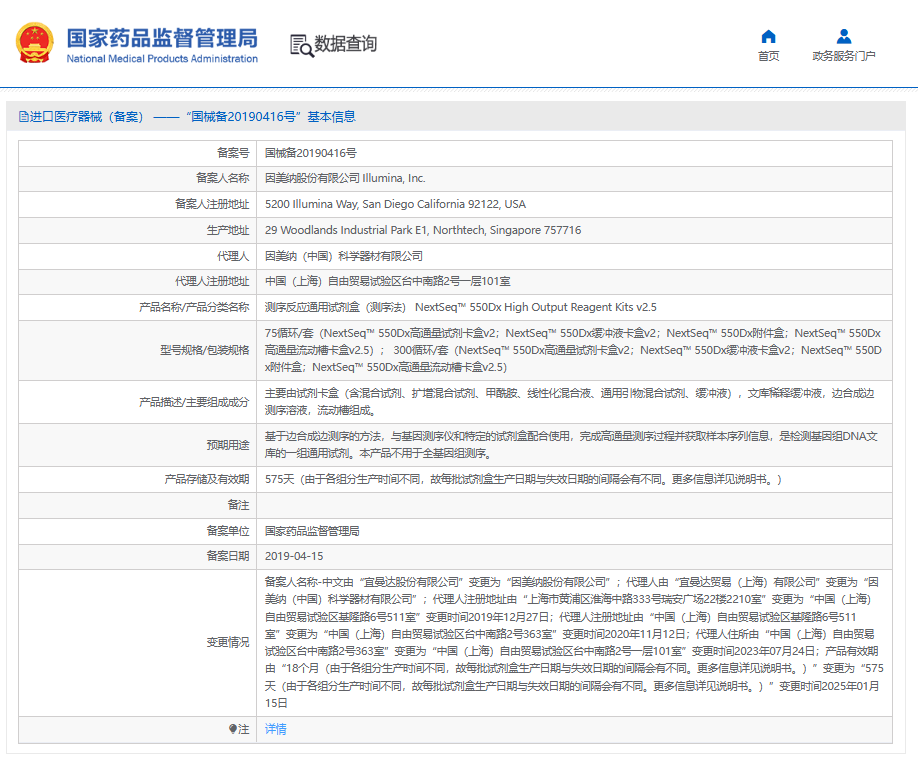Click the 变更情况 label

[228, 642]
